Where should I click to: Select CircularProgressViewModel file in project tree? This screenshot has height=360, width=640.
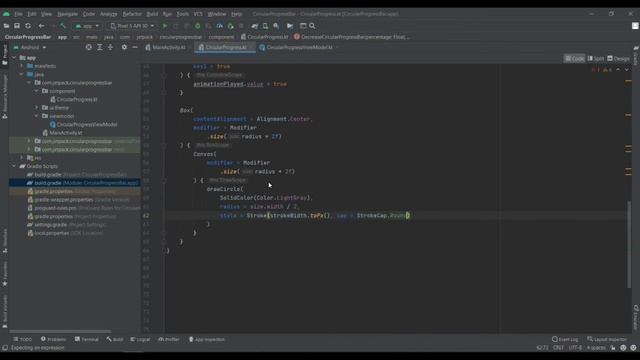[83, 124]
